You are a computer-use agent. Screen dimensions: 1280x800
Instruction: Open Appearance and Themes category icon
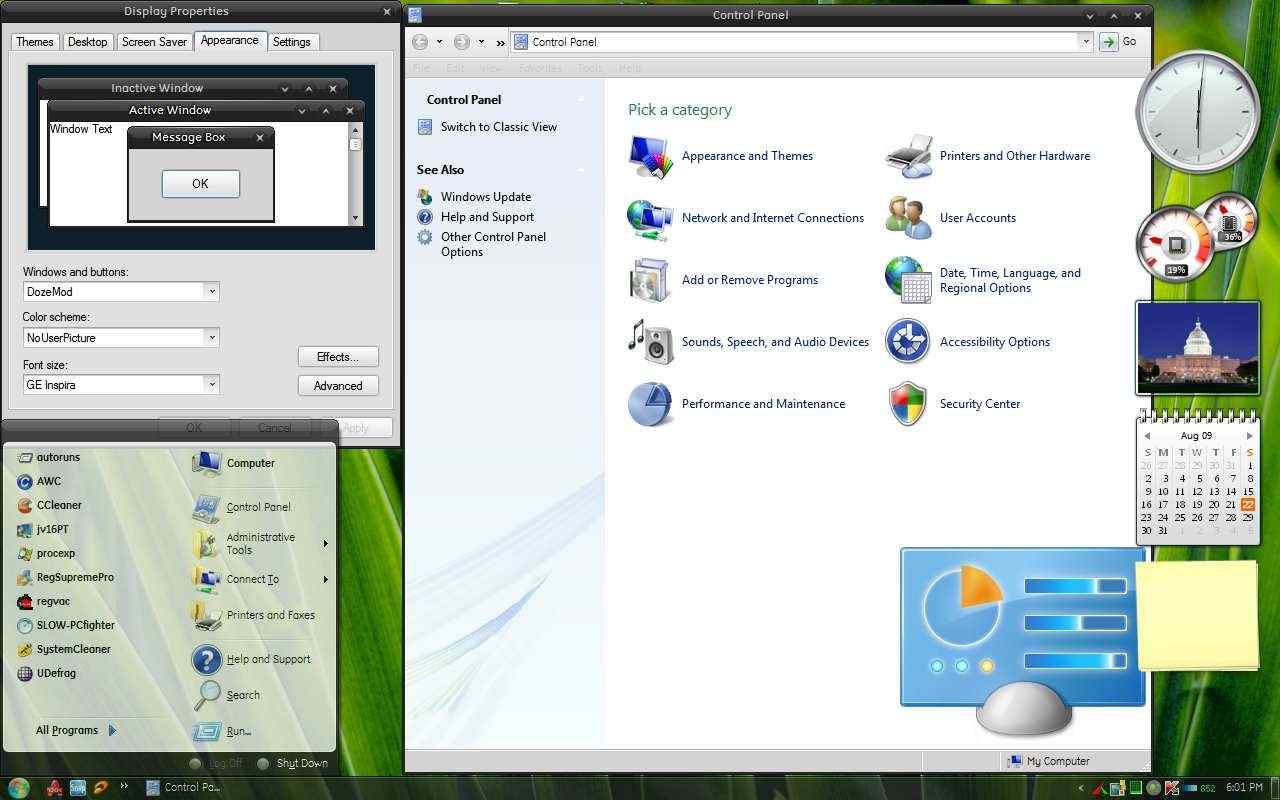(x=651, y=156)
